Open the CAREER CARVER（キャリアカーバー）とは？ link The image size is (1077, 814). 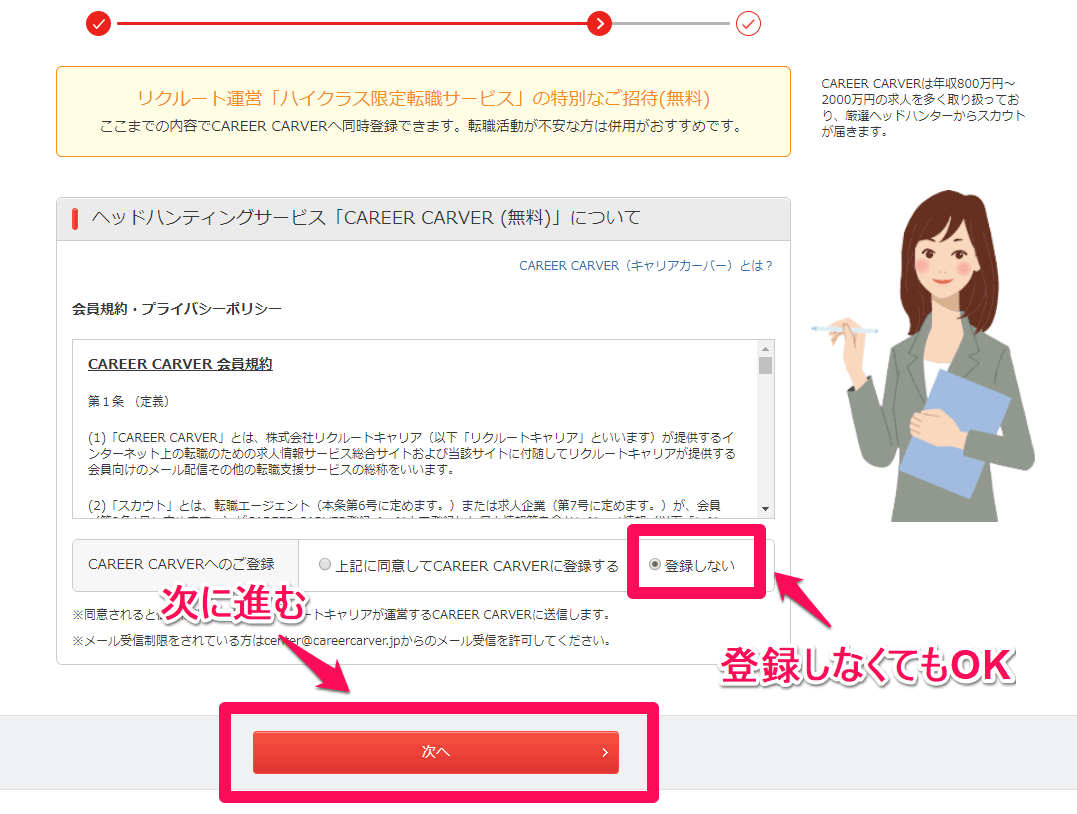646,266
